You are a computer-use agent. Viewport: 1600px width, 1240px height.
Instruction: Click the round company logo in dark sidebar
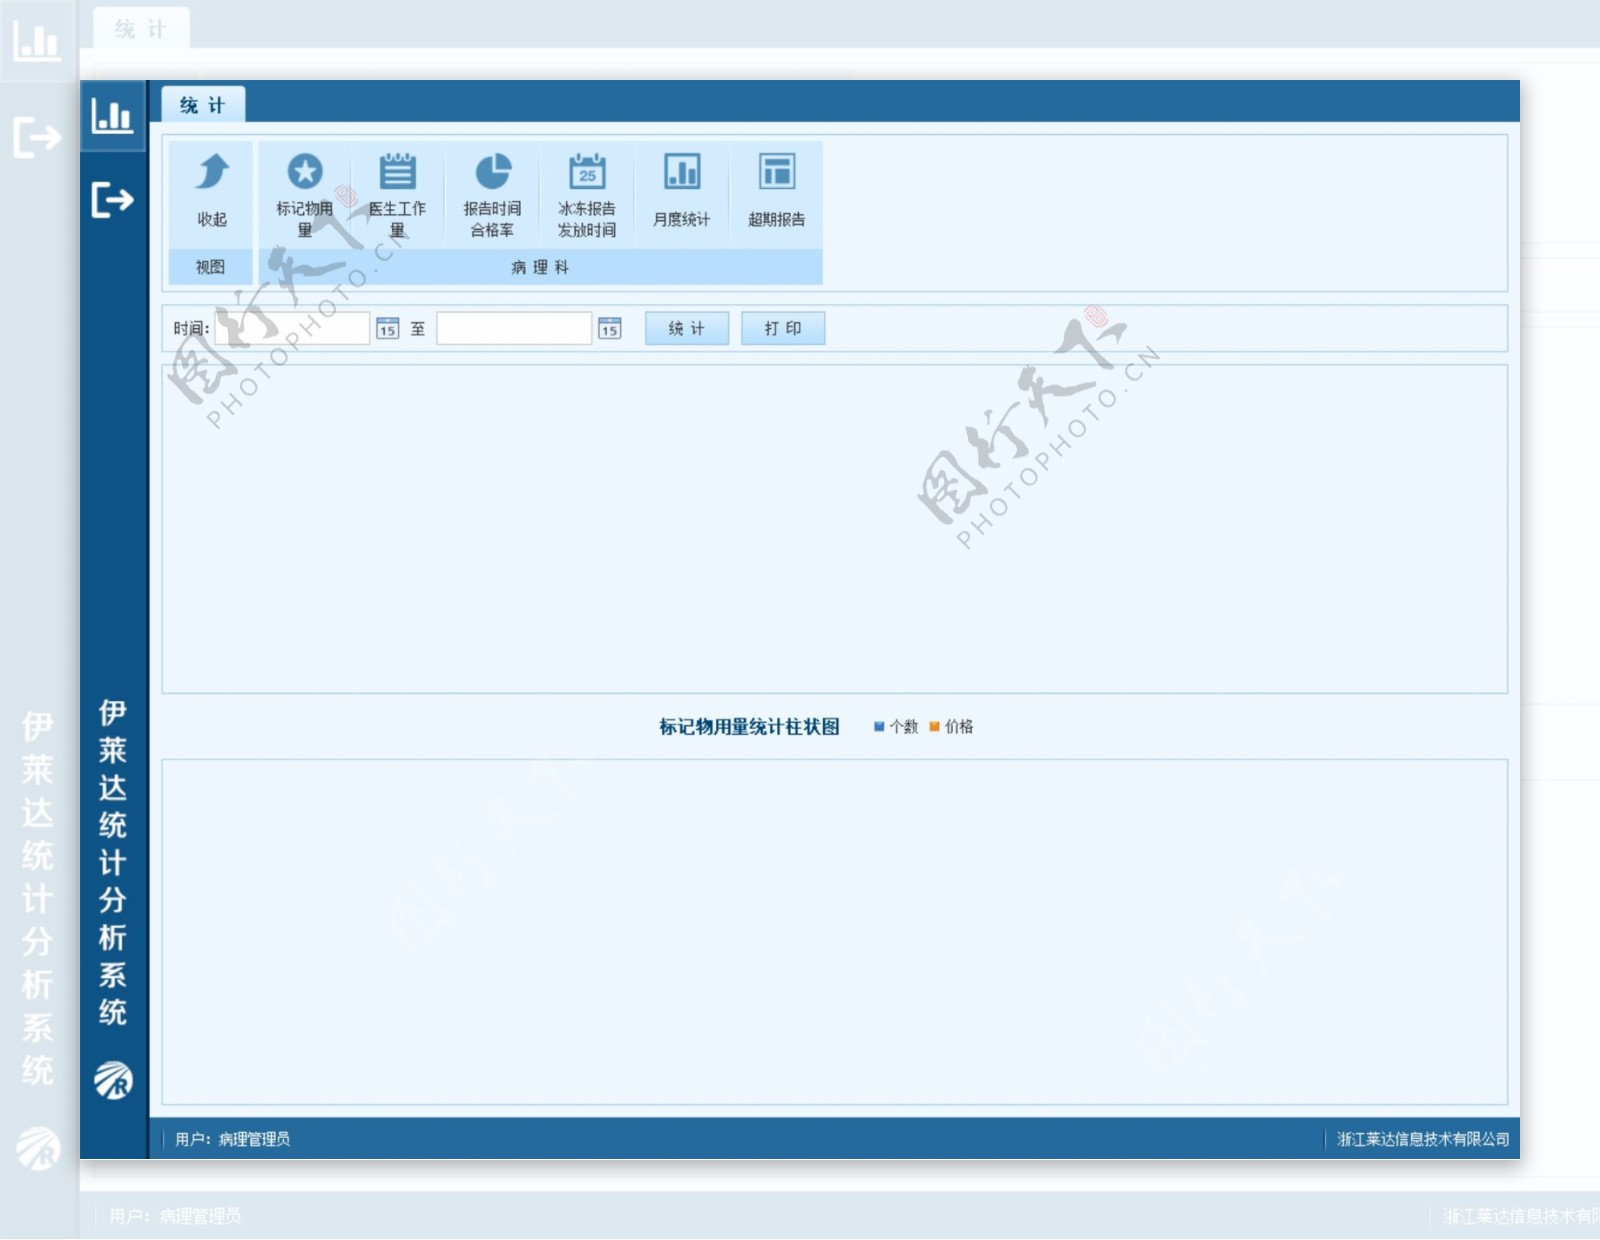pyautogui.click(x=113, y=1080)
